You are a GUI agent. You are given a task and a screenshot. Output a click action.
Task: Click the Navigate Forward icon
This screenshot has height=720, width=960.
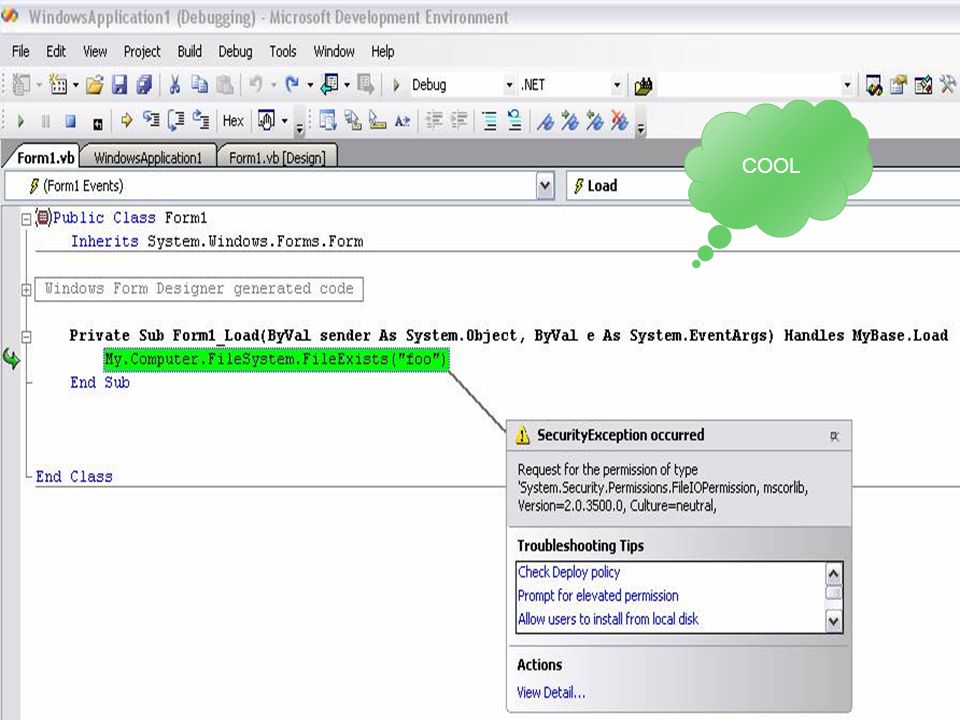366,84
